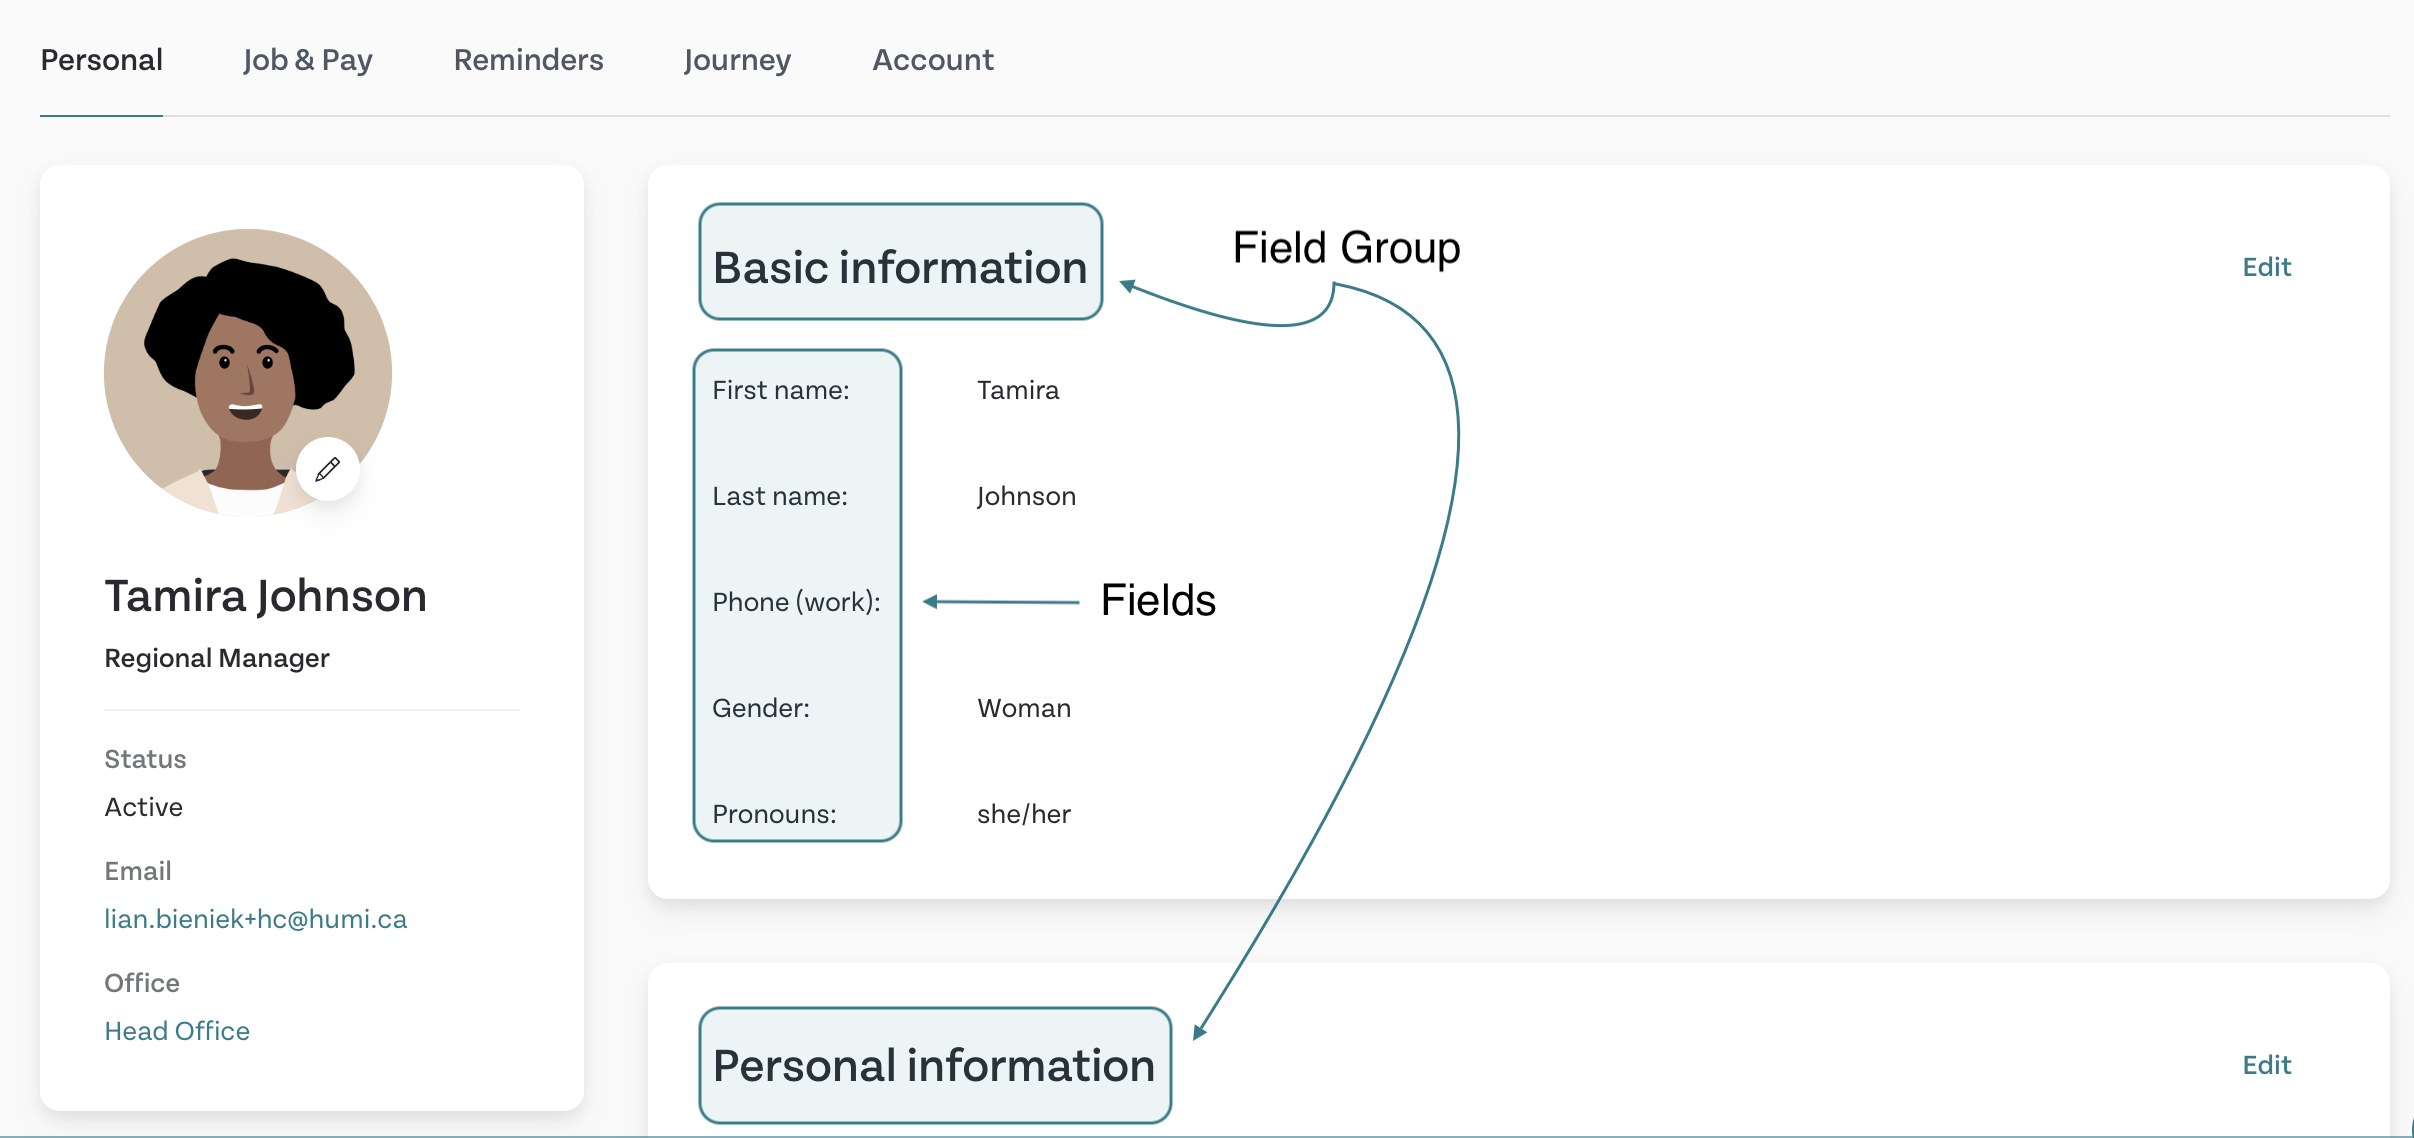Edit the Personal information section
This screenshot has height=1138, width=2414.
point(2266,1065)
